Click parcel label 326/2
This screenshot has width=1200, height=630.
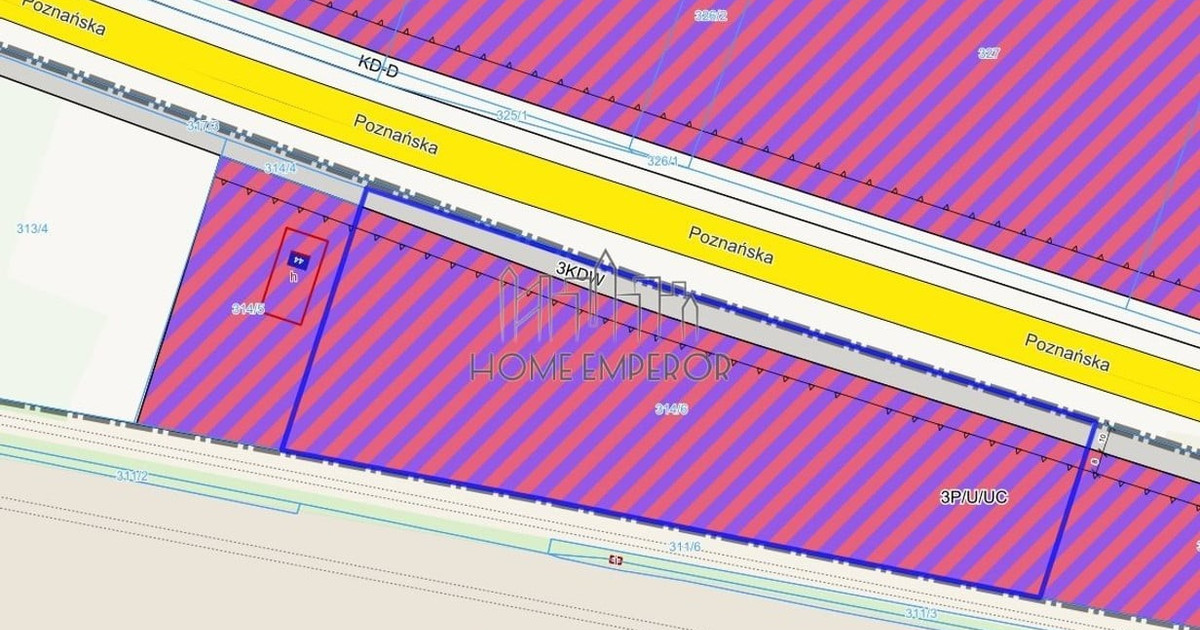coord(710,15)
